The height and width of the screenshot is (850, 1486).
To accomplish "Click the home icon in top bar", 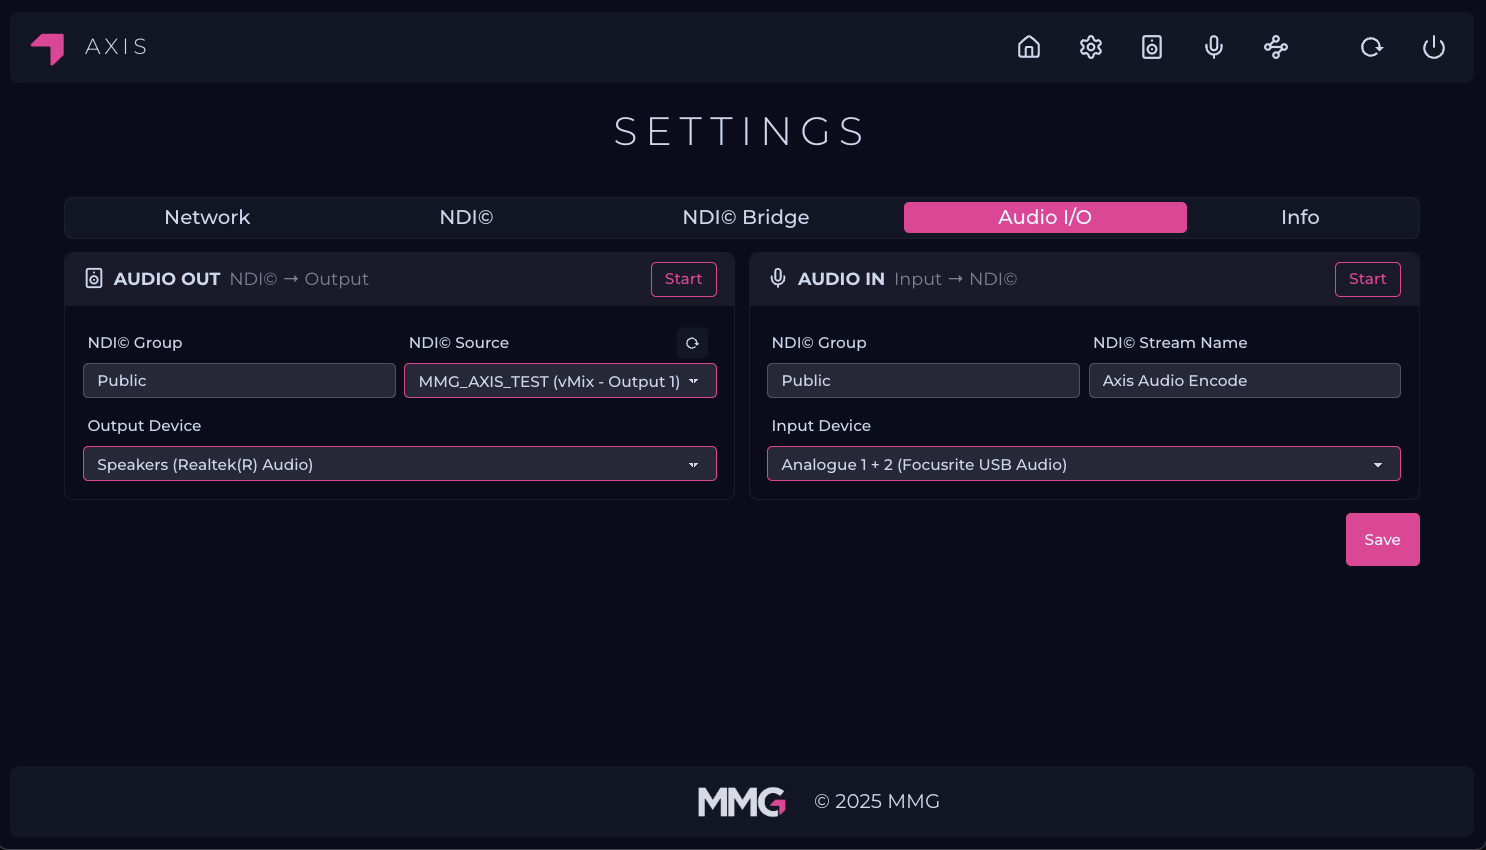I will coord(1029,47).
